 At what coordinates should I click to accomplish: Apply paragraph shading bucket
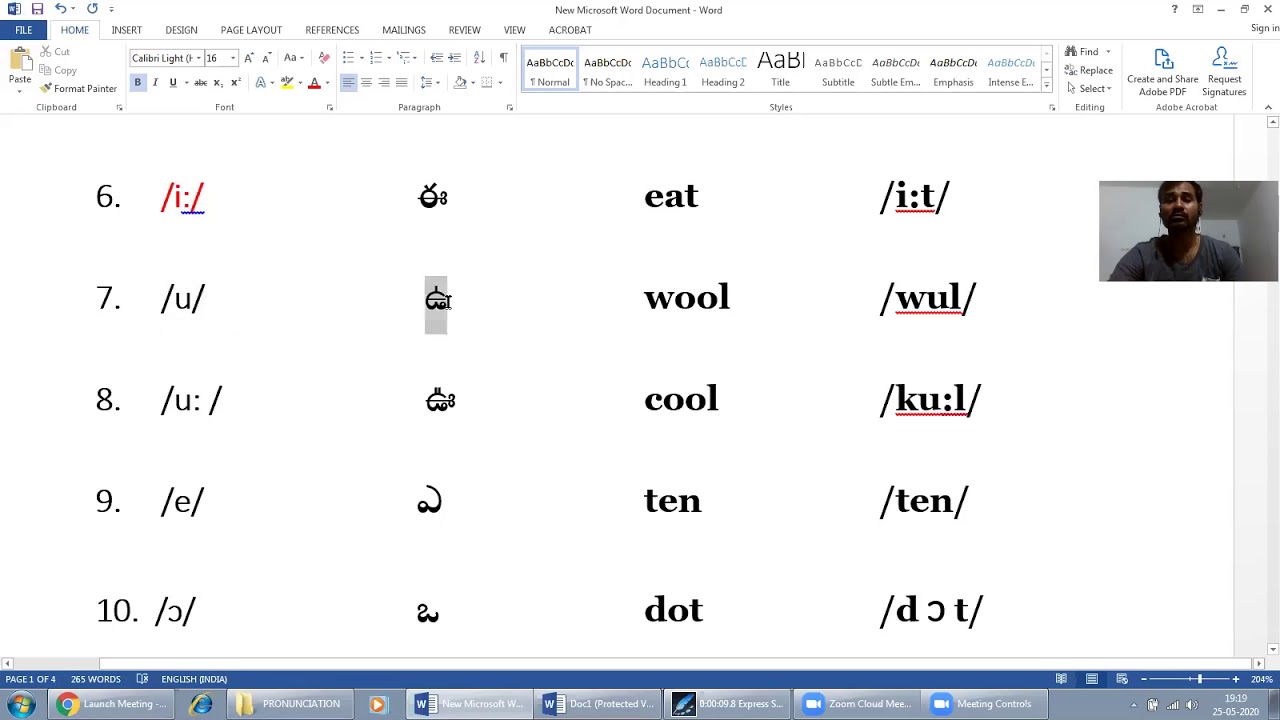tap(460, 82)
